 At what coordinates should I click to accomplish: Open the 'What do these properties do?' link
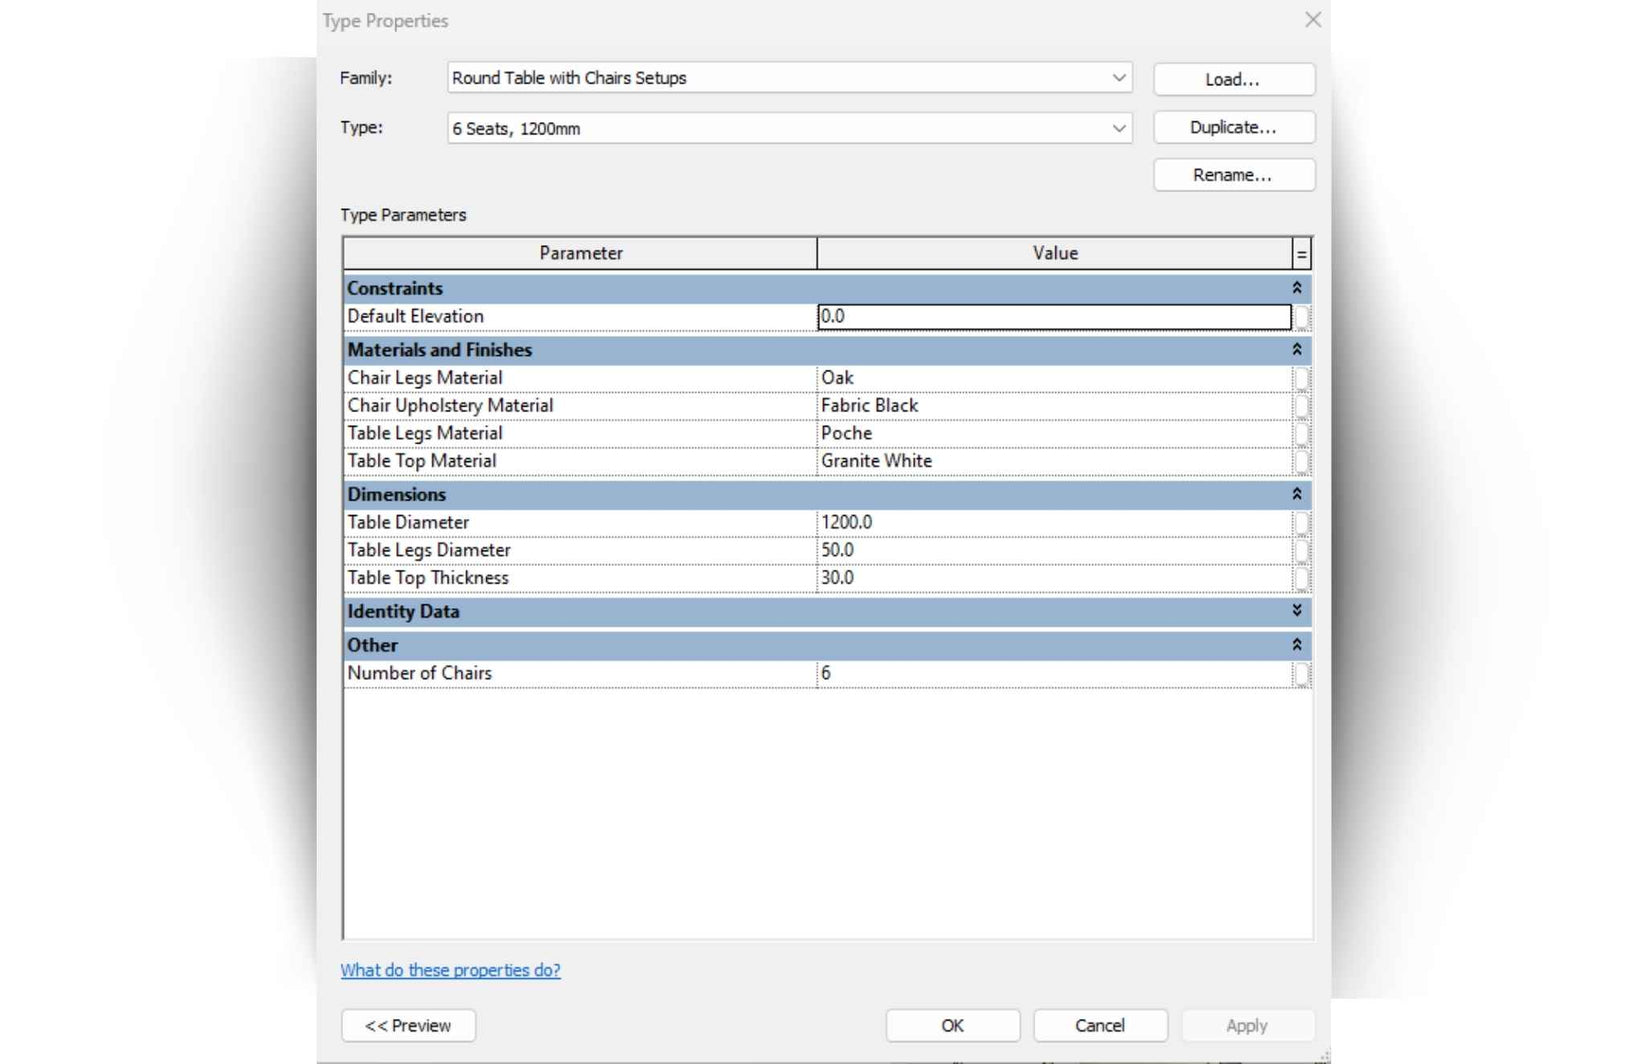[x=450, y=970]
